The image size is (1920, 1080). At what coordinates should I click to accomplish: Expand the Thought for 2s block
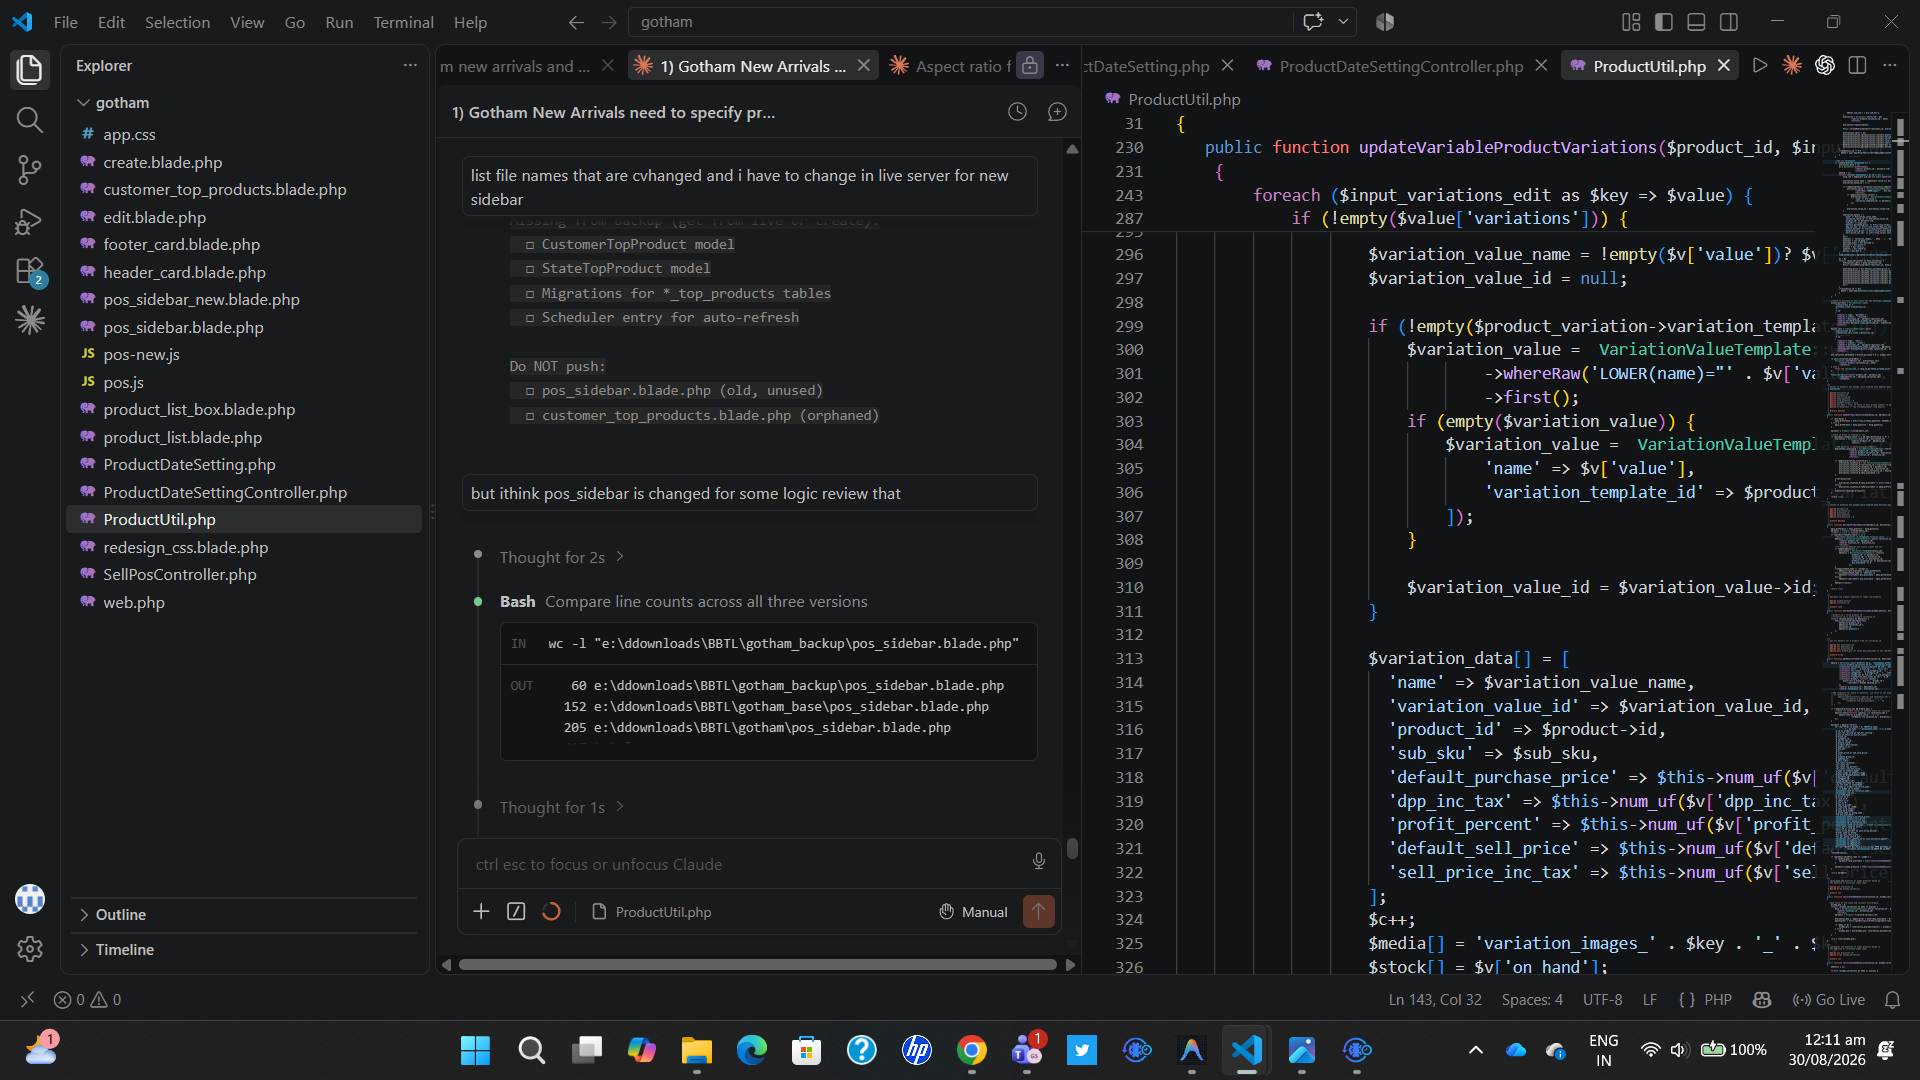(x=562, y=557)
